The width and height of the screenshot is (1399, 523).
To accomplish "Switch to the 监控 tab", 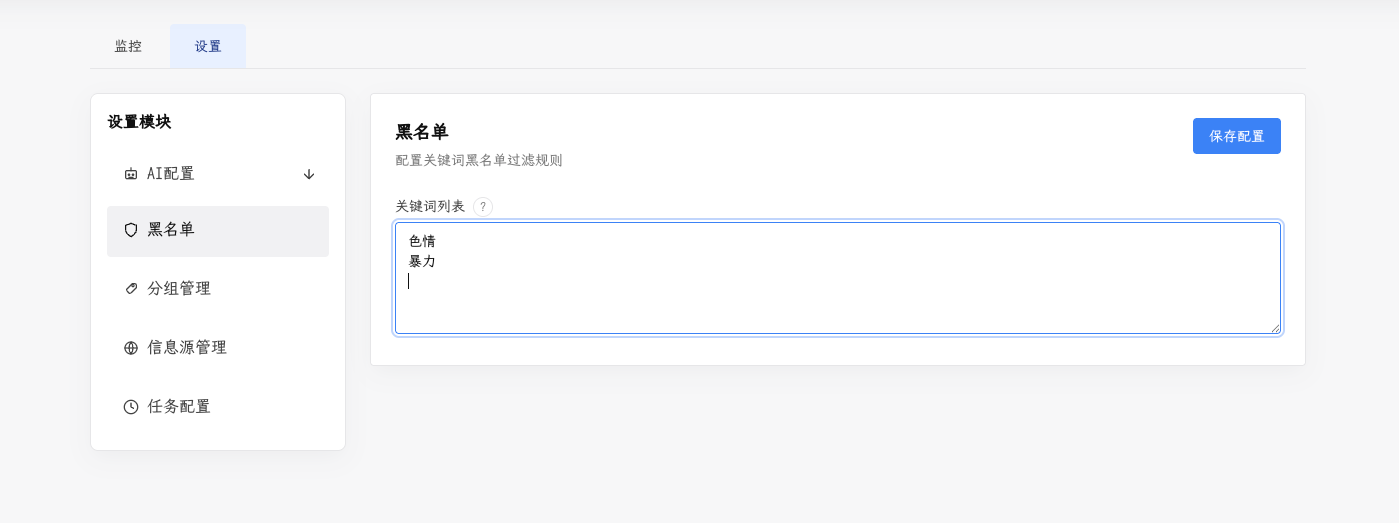I will click(129, 46).
